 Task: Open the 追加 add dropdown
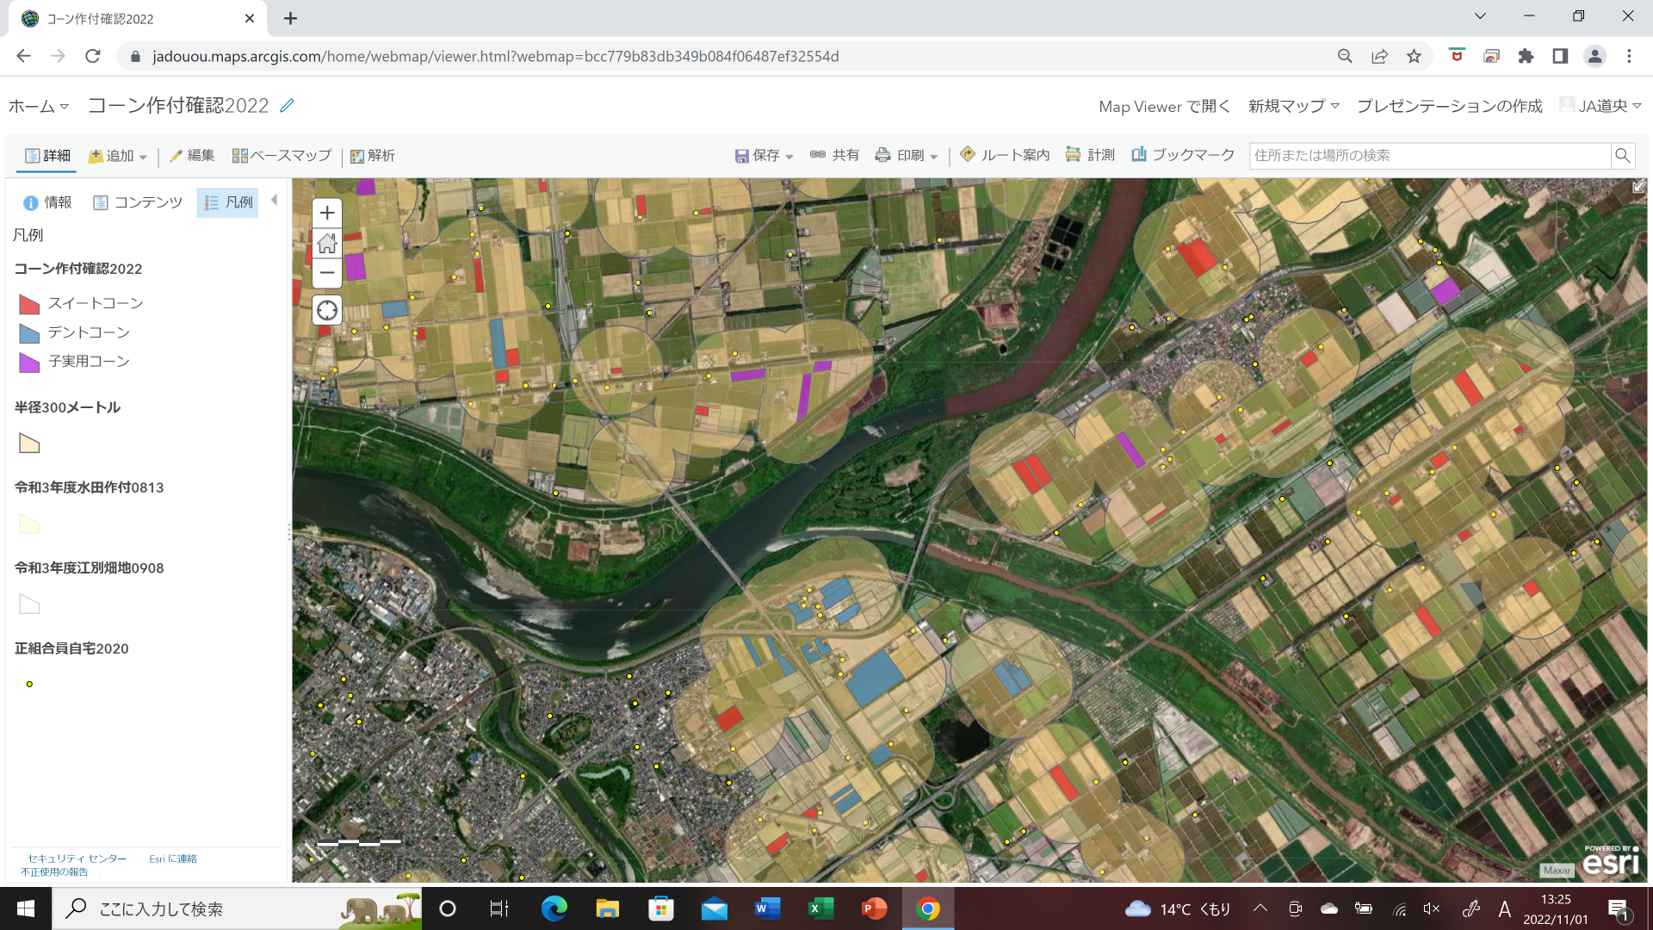(x=118, y=156)
